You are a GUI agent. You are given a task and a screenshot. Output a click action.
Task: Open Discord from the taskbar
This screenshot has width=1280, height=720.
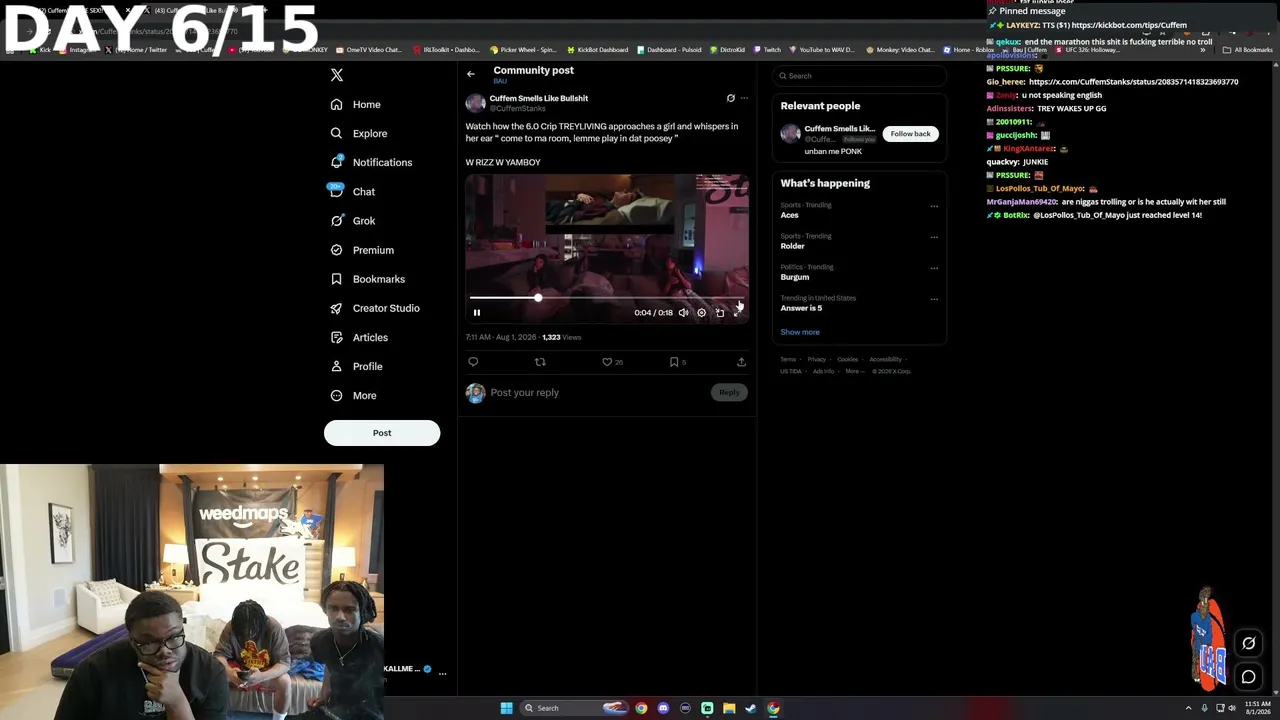pyautogui.click(x=663, y=708)
